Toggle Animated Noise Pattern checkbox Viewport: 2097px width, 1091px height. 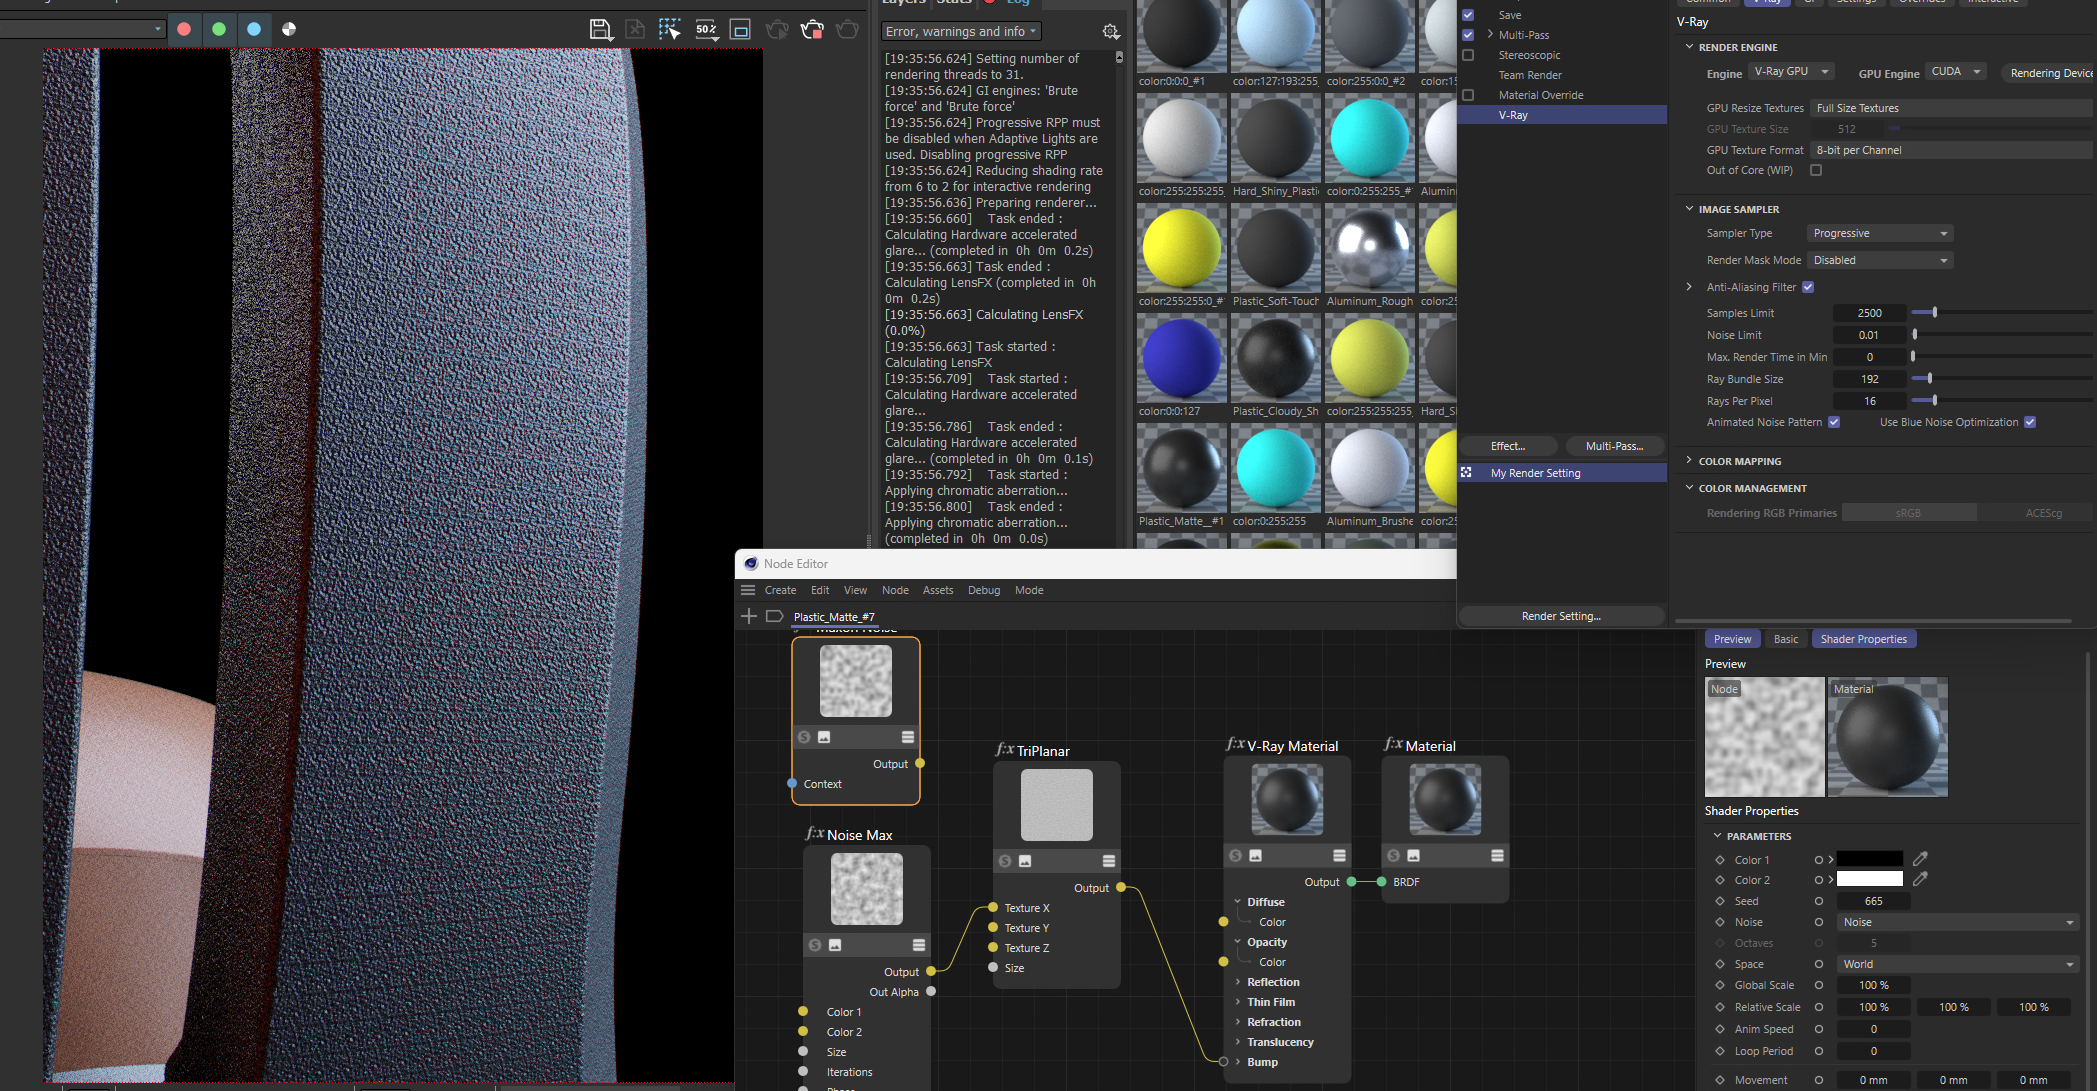(x=1834, y=422)
